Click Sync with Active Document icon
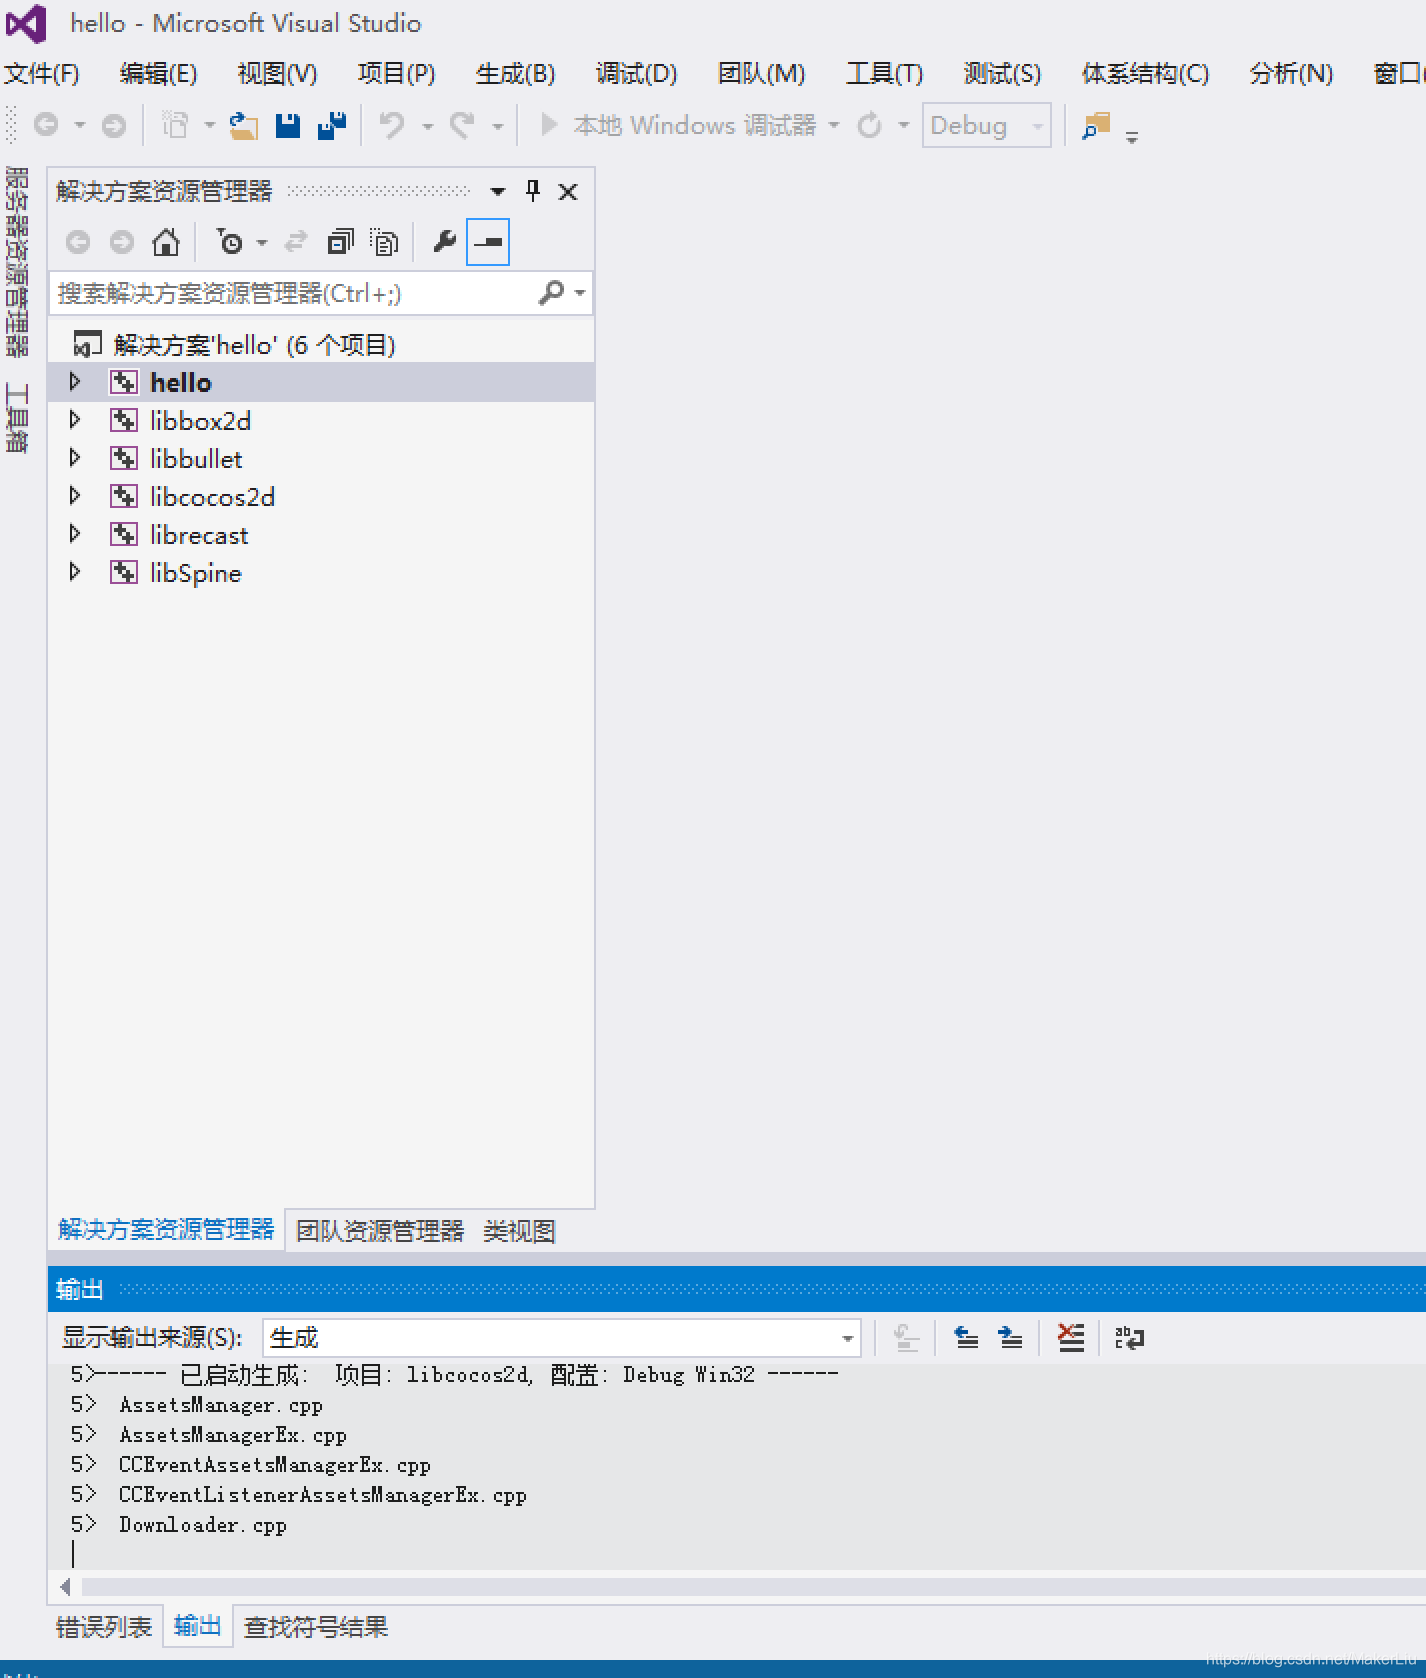The width and height of the screenshot is (1426, 1678). pyautogui.click(x=296, y=242)
